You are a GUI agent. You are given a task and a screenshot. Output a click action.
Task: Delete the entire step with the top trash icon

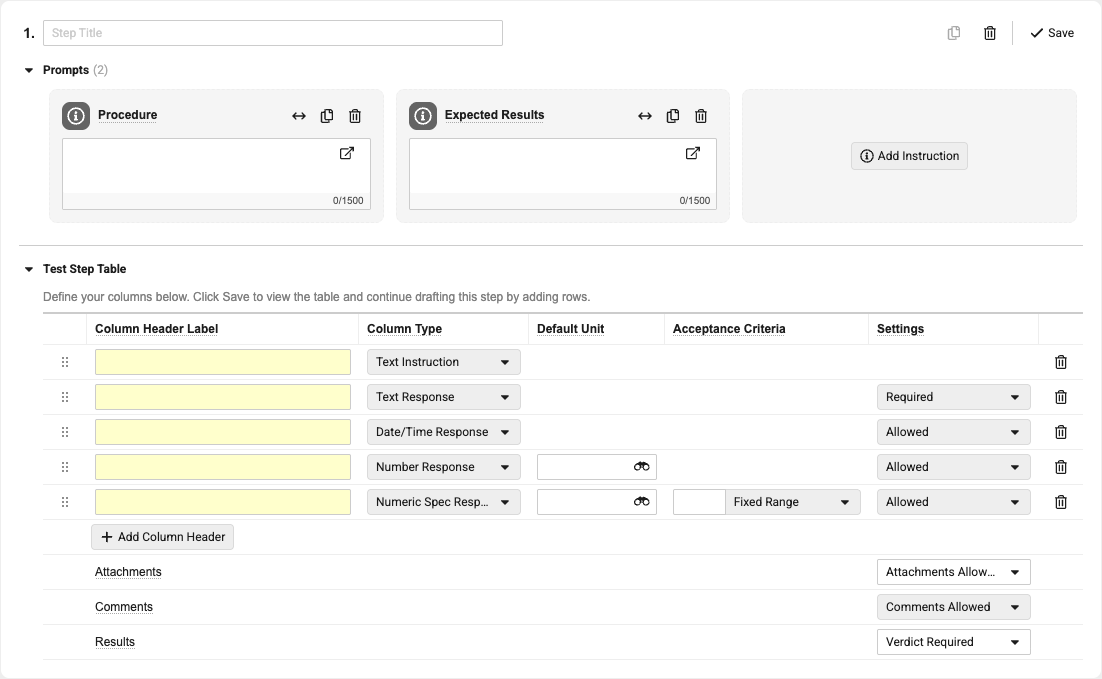click(x=990, y=33)
